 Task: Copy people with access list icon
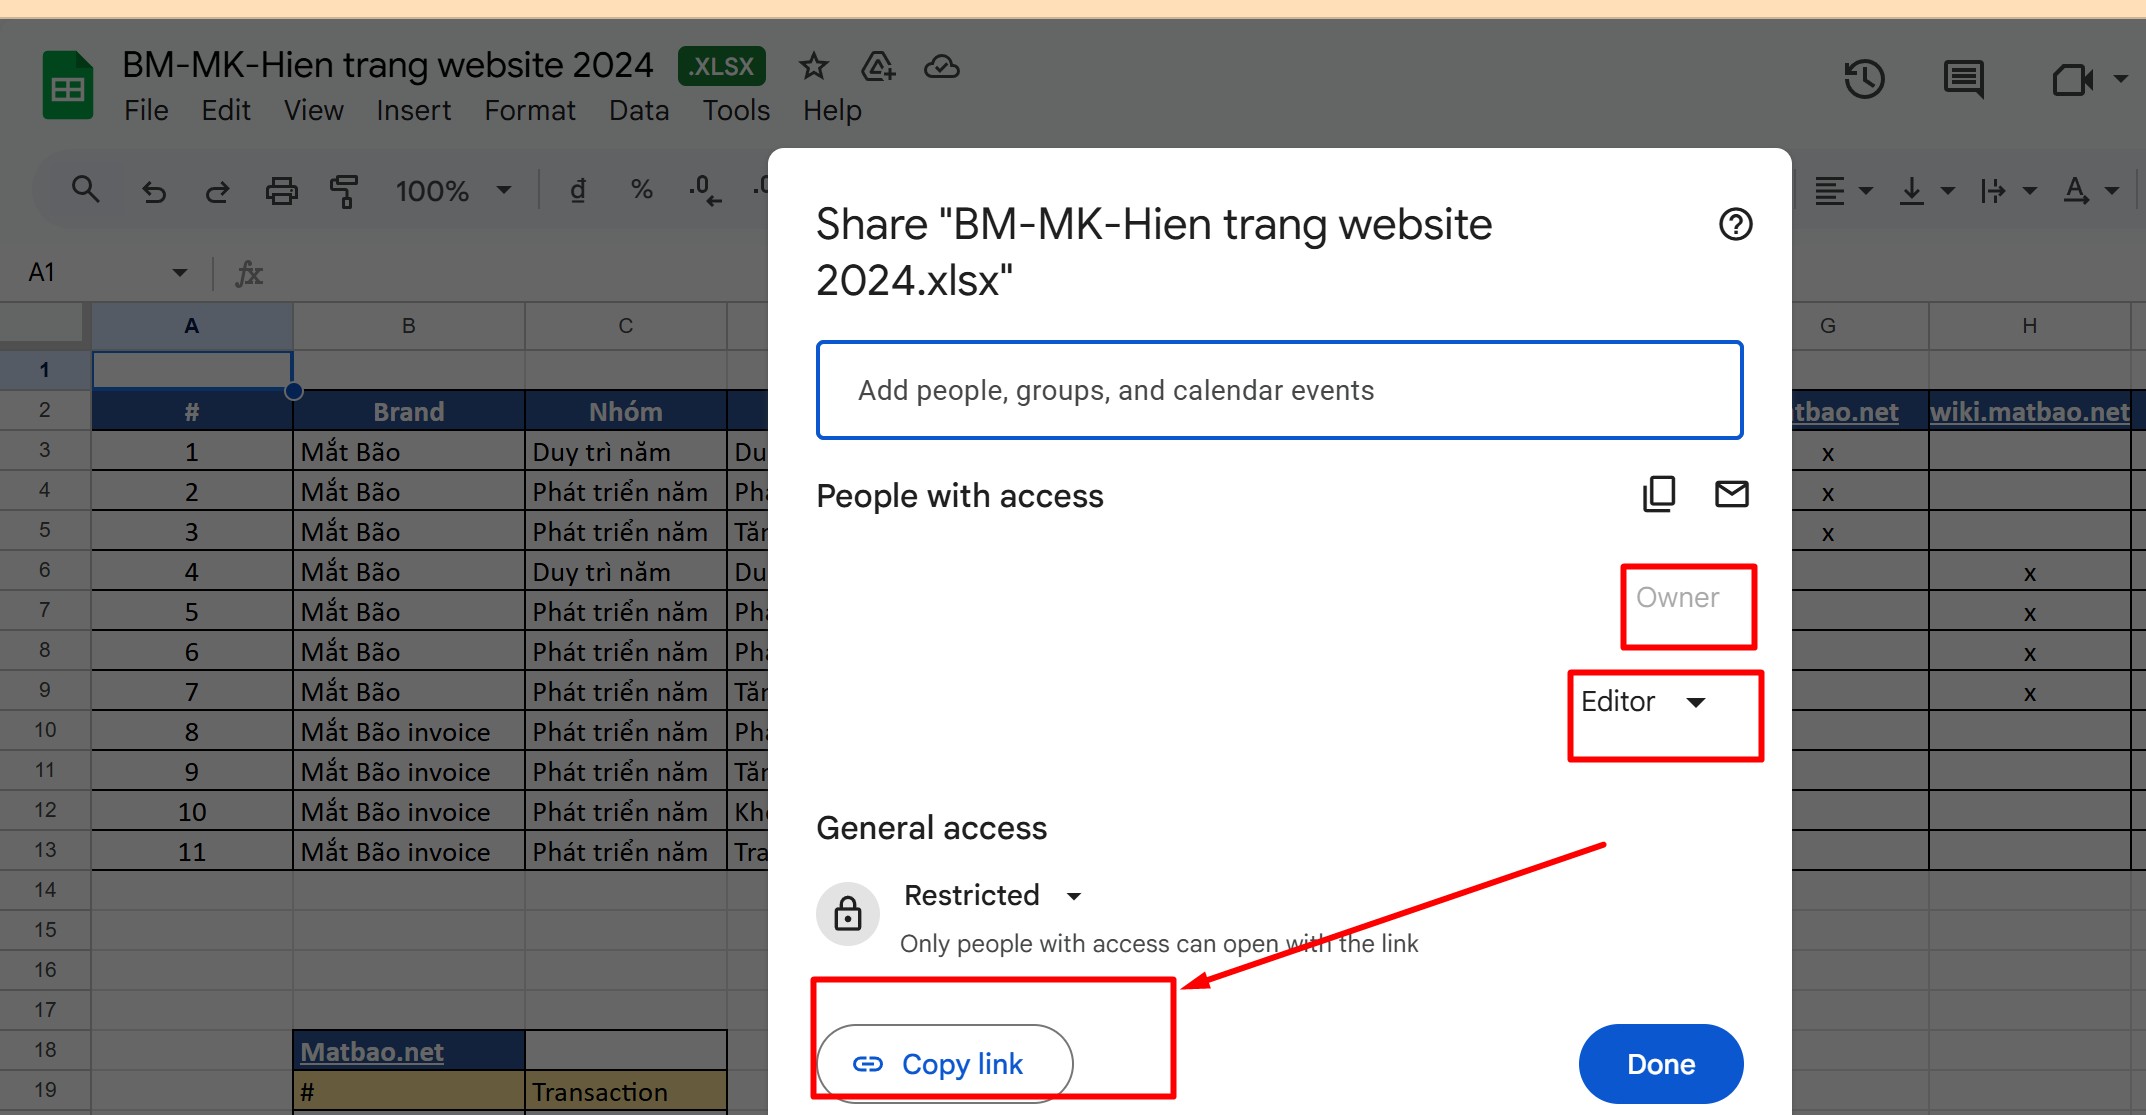pos(1659,493)
